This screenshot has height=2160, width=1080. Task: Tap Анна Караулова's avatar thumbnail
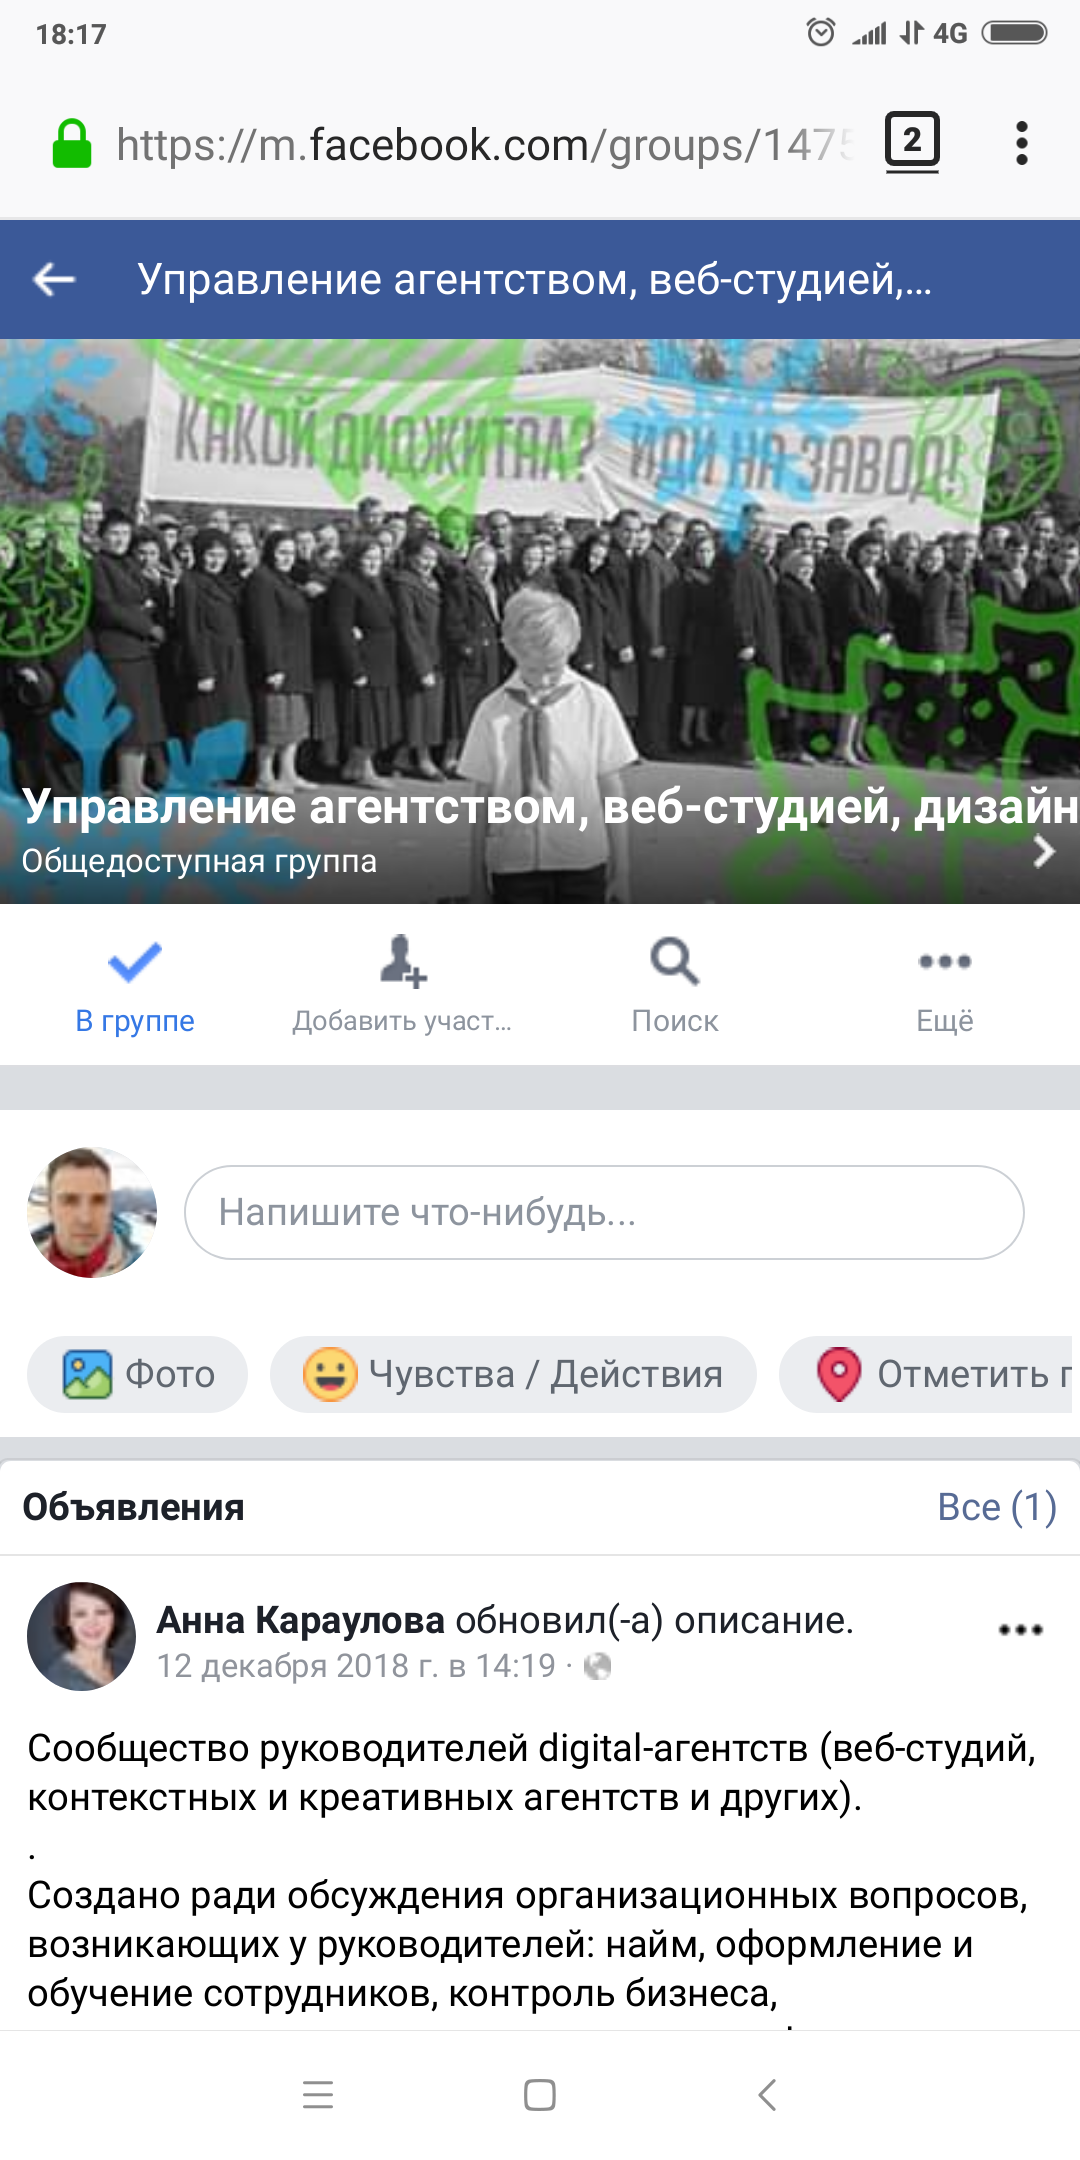tap(81, 1636)
